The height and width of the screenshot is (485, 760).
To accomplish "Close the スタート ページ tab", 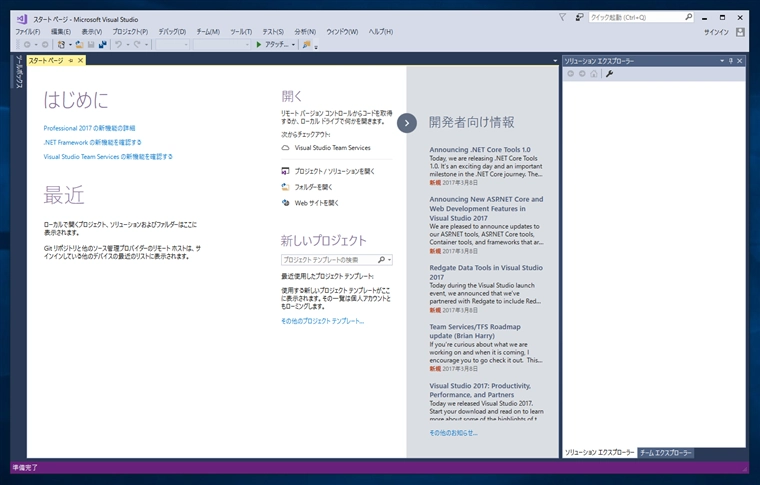I will click(x=80, y=60).
